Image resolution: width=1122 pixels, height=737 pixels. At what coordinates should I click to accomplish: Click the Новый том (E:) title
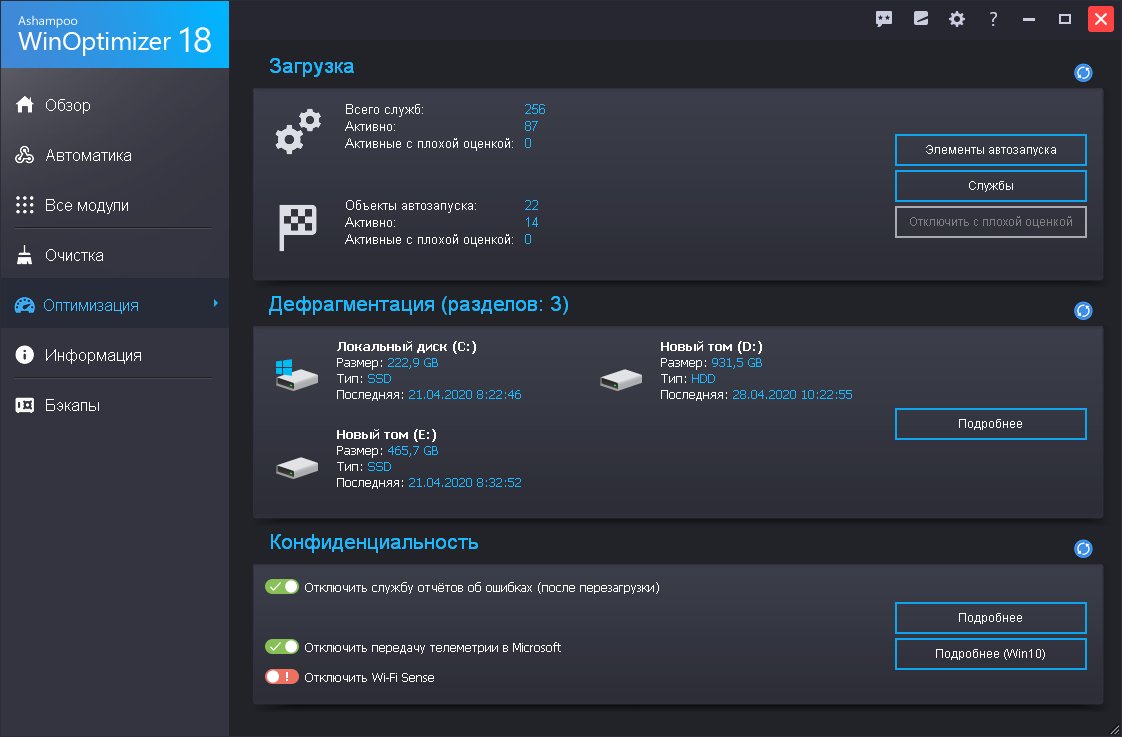tap(386, 434)
